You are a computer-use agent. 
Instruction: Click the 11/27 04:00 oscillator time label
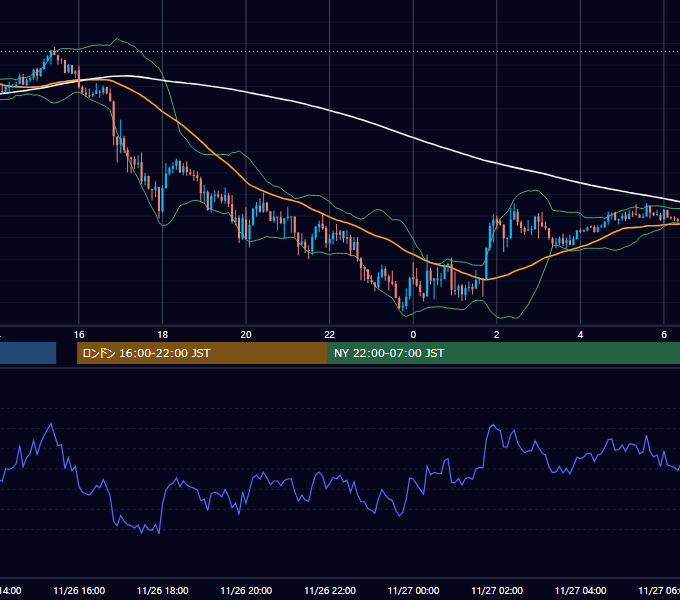(x=581, y=591)
